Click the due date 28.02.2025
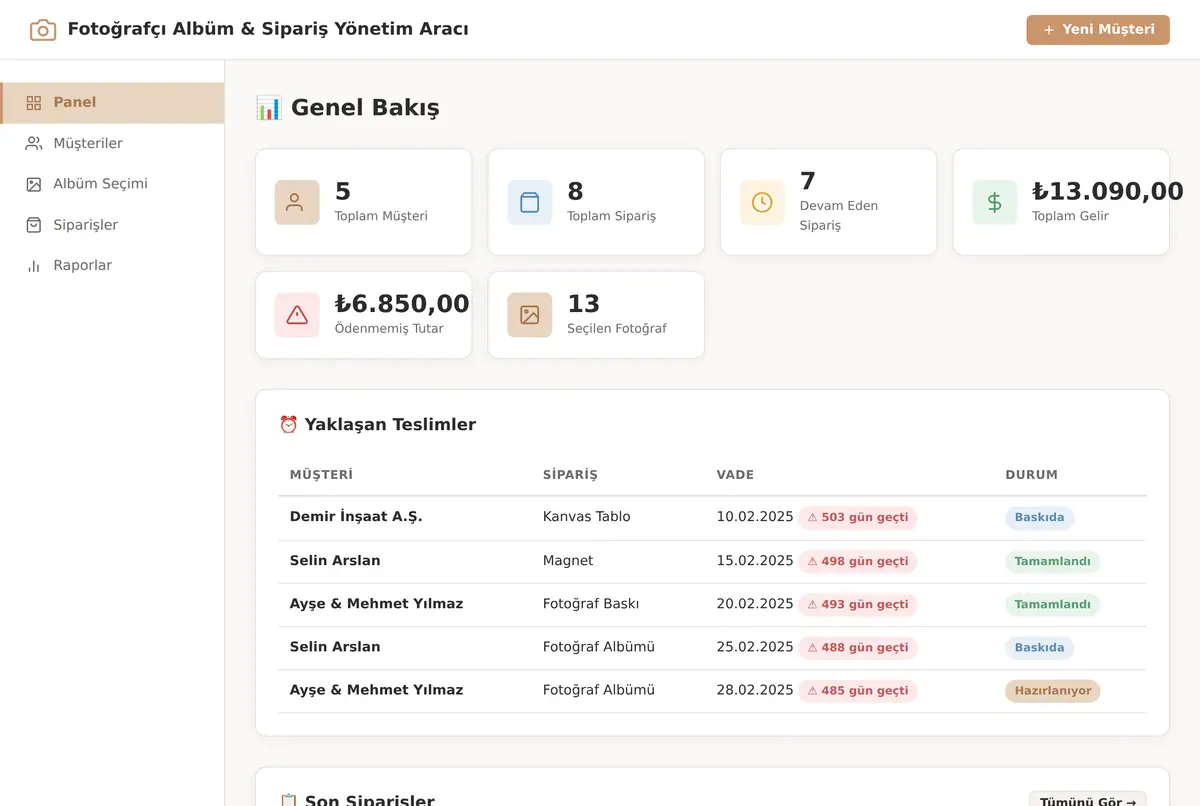The width and height of the screenshot is (1200, 806). (x=755, y=690)
